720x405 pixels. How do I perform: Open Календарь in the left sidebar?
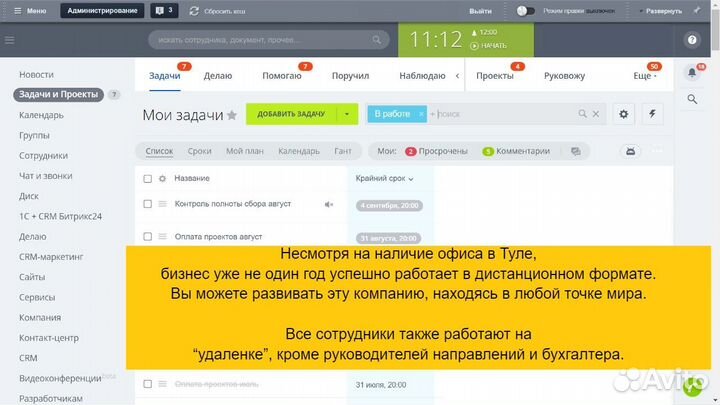(41, 115)
